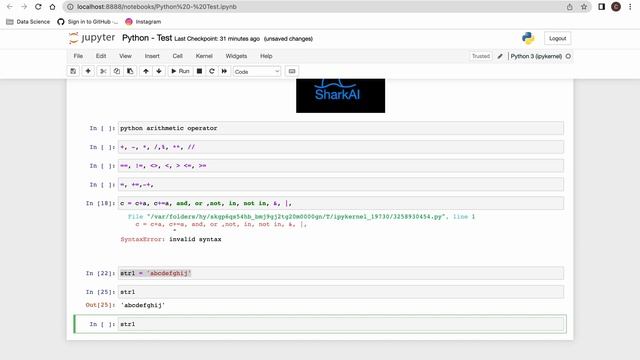The image size is (640, 360).
Task: Share this page icon in address bar
Action: coord(569,7)
